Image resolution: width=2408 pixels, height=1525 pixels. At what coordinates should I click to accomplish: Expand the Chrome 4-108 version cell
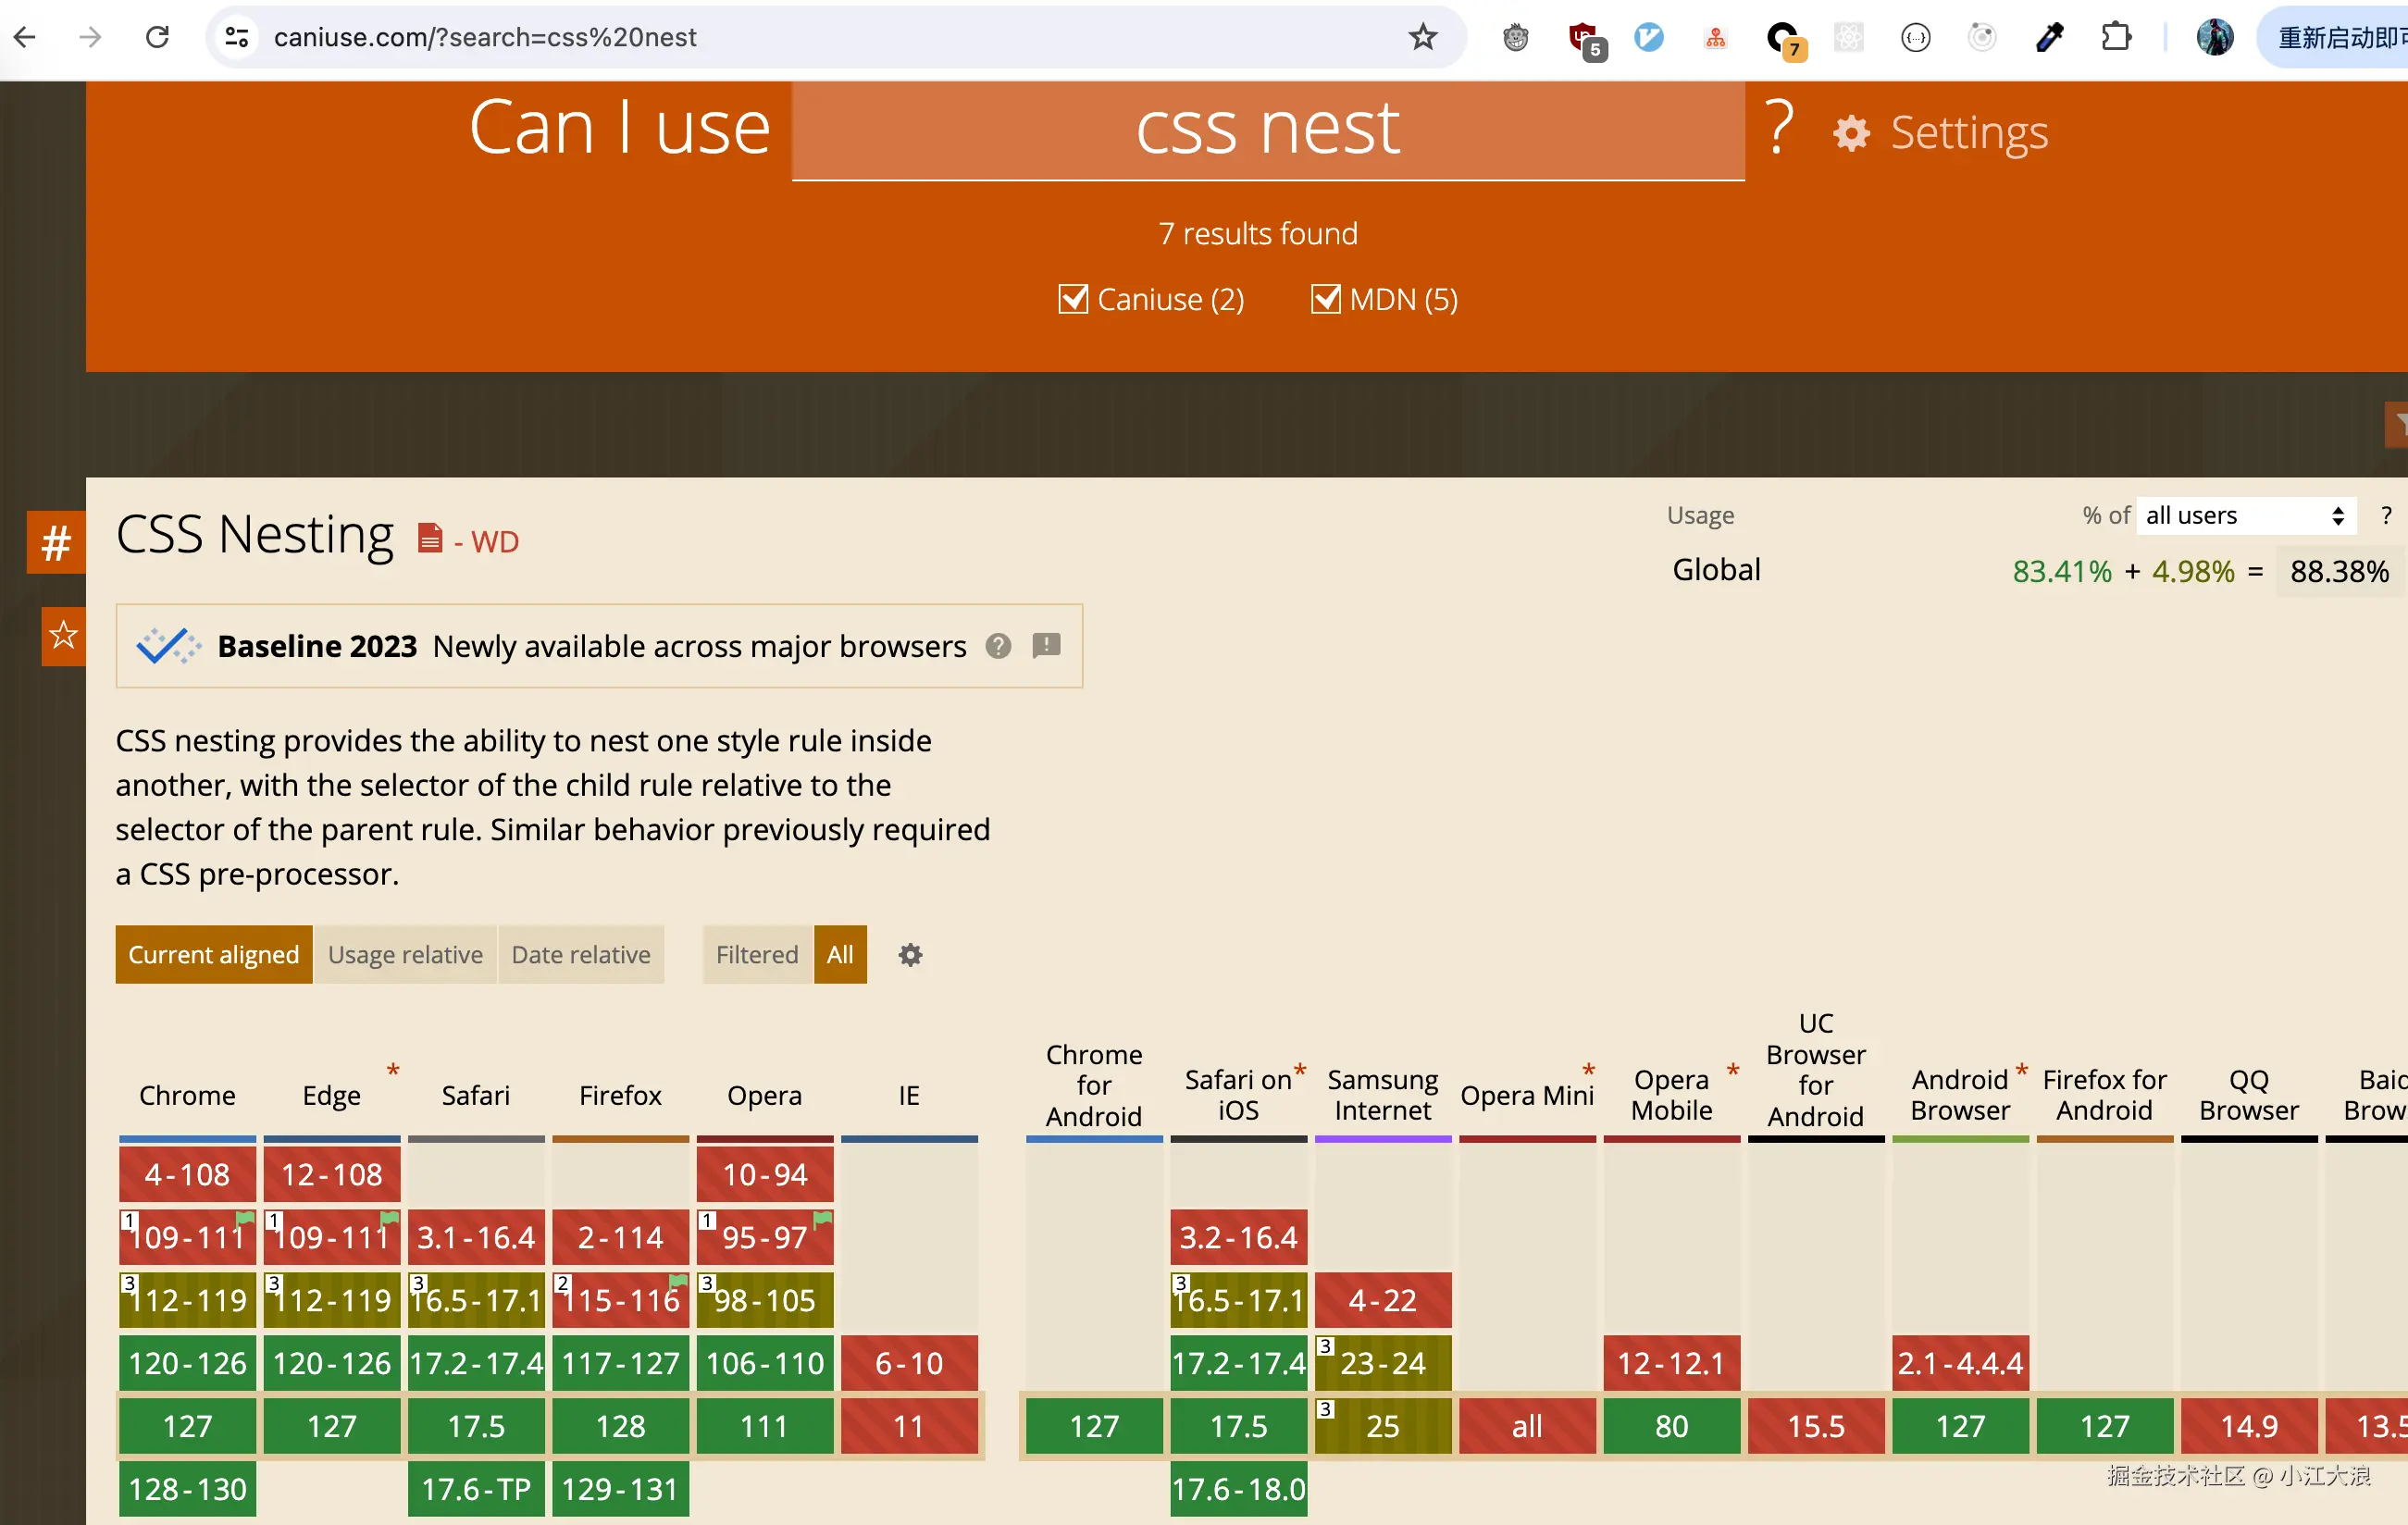187,1174
